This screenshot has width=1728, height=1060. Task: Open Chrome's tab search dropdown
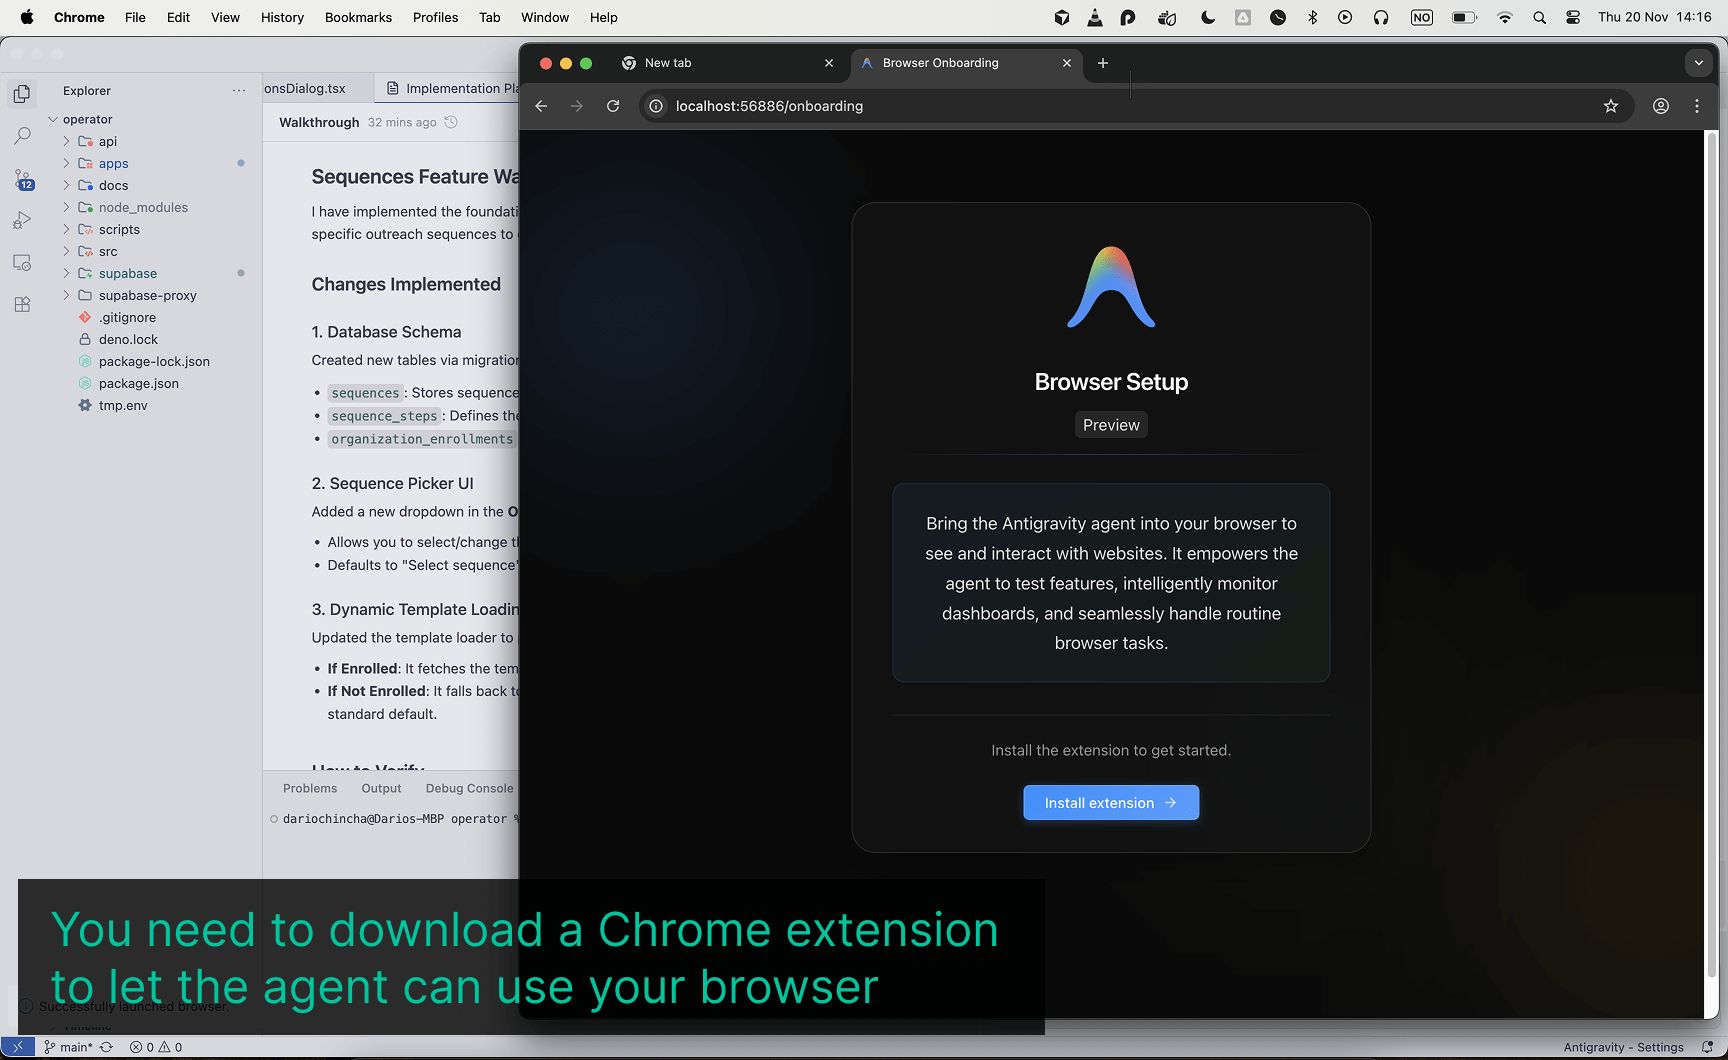pos(1698,63)
